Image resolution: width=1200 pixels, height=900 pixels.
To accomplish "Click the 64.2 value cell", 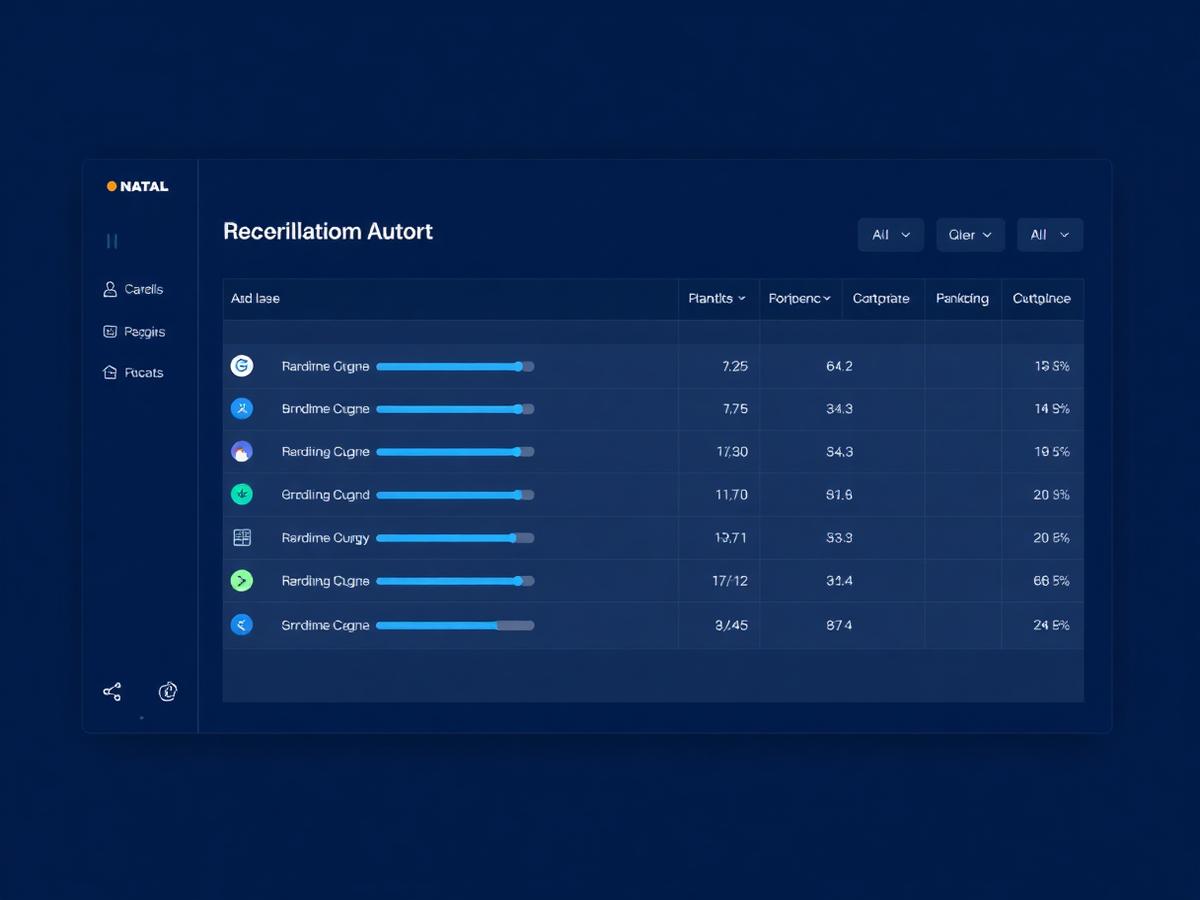I will [839, 366].
